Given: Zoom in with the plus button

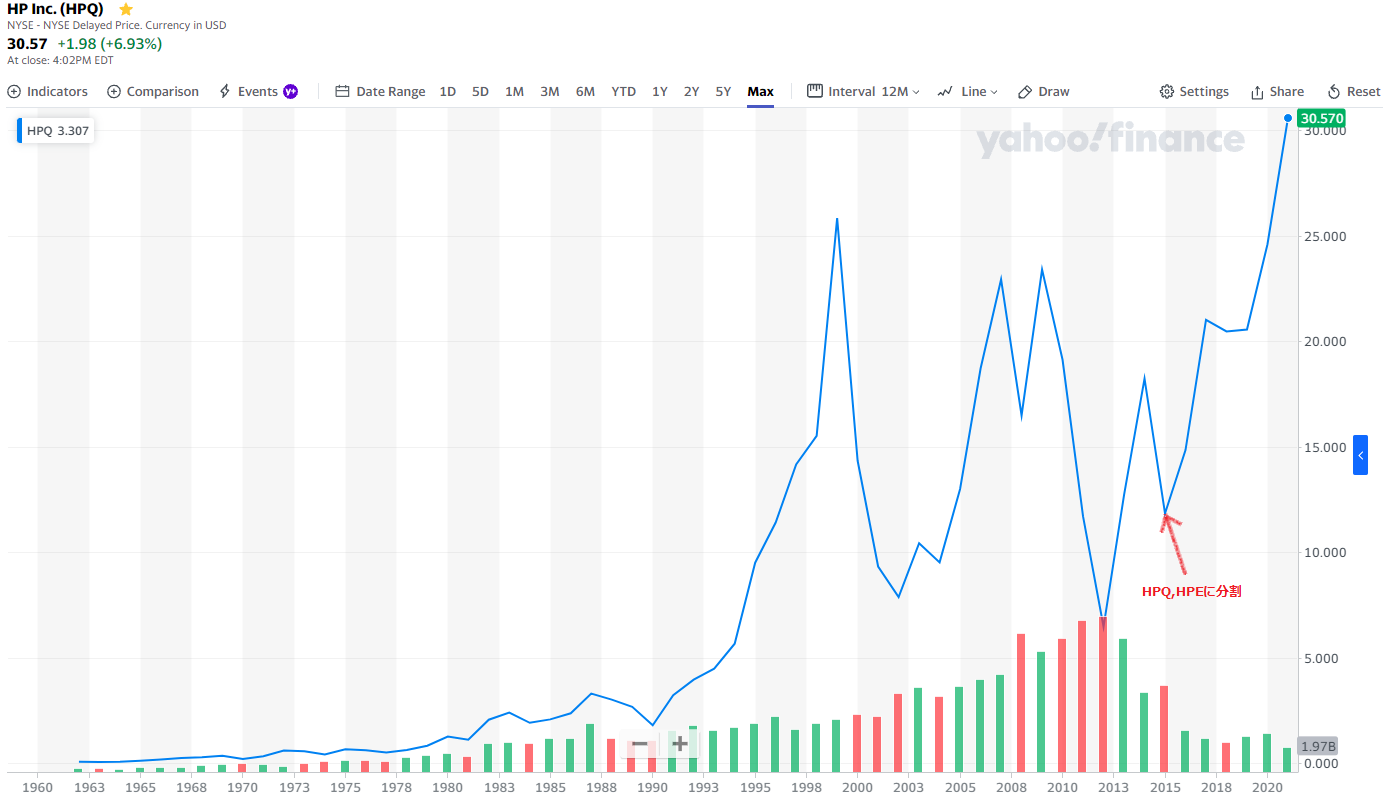Looking at the screenshot, I should click(x=680, y=744).
